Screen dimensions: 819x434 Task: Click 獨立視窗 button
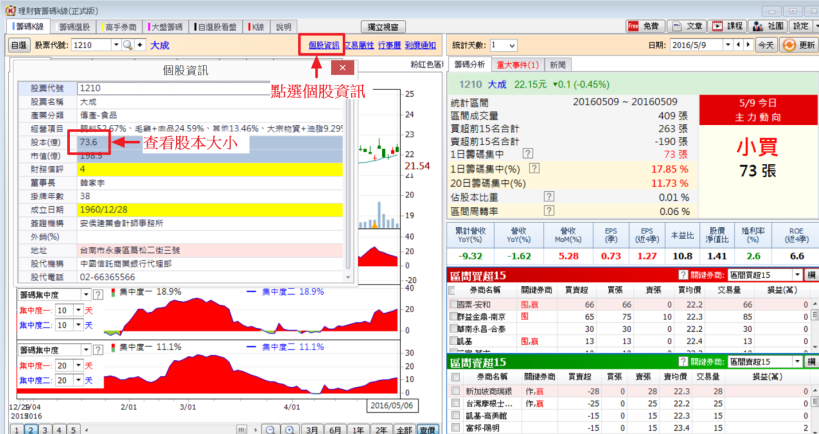(x=383, y=27)
